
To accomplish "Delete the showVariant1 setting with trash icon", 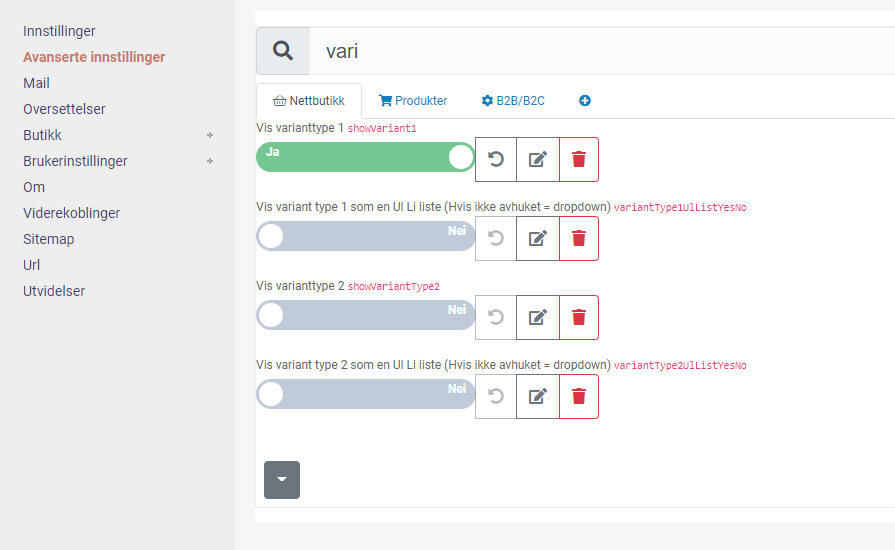I will (579, 159).
